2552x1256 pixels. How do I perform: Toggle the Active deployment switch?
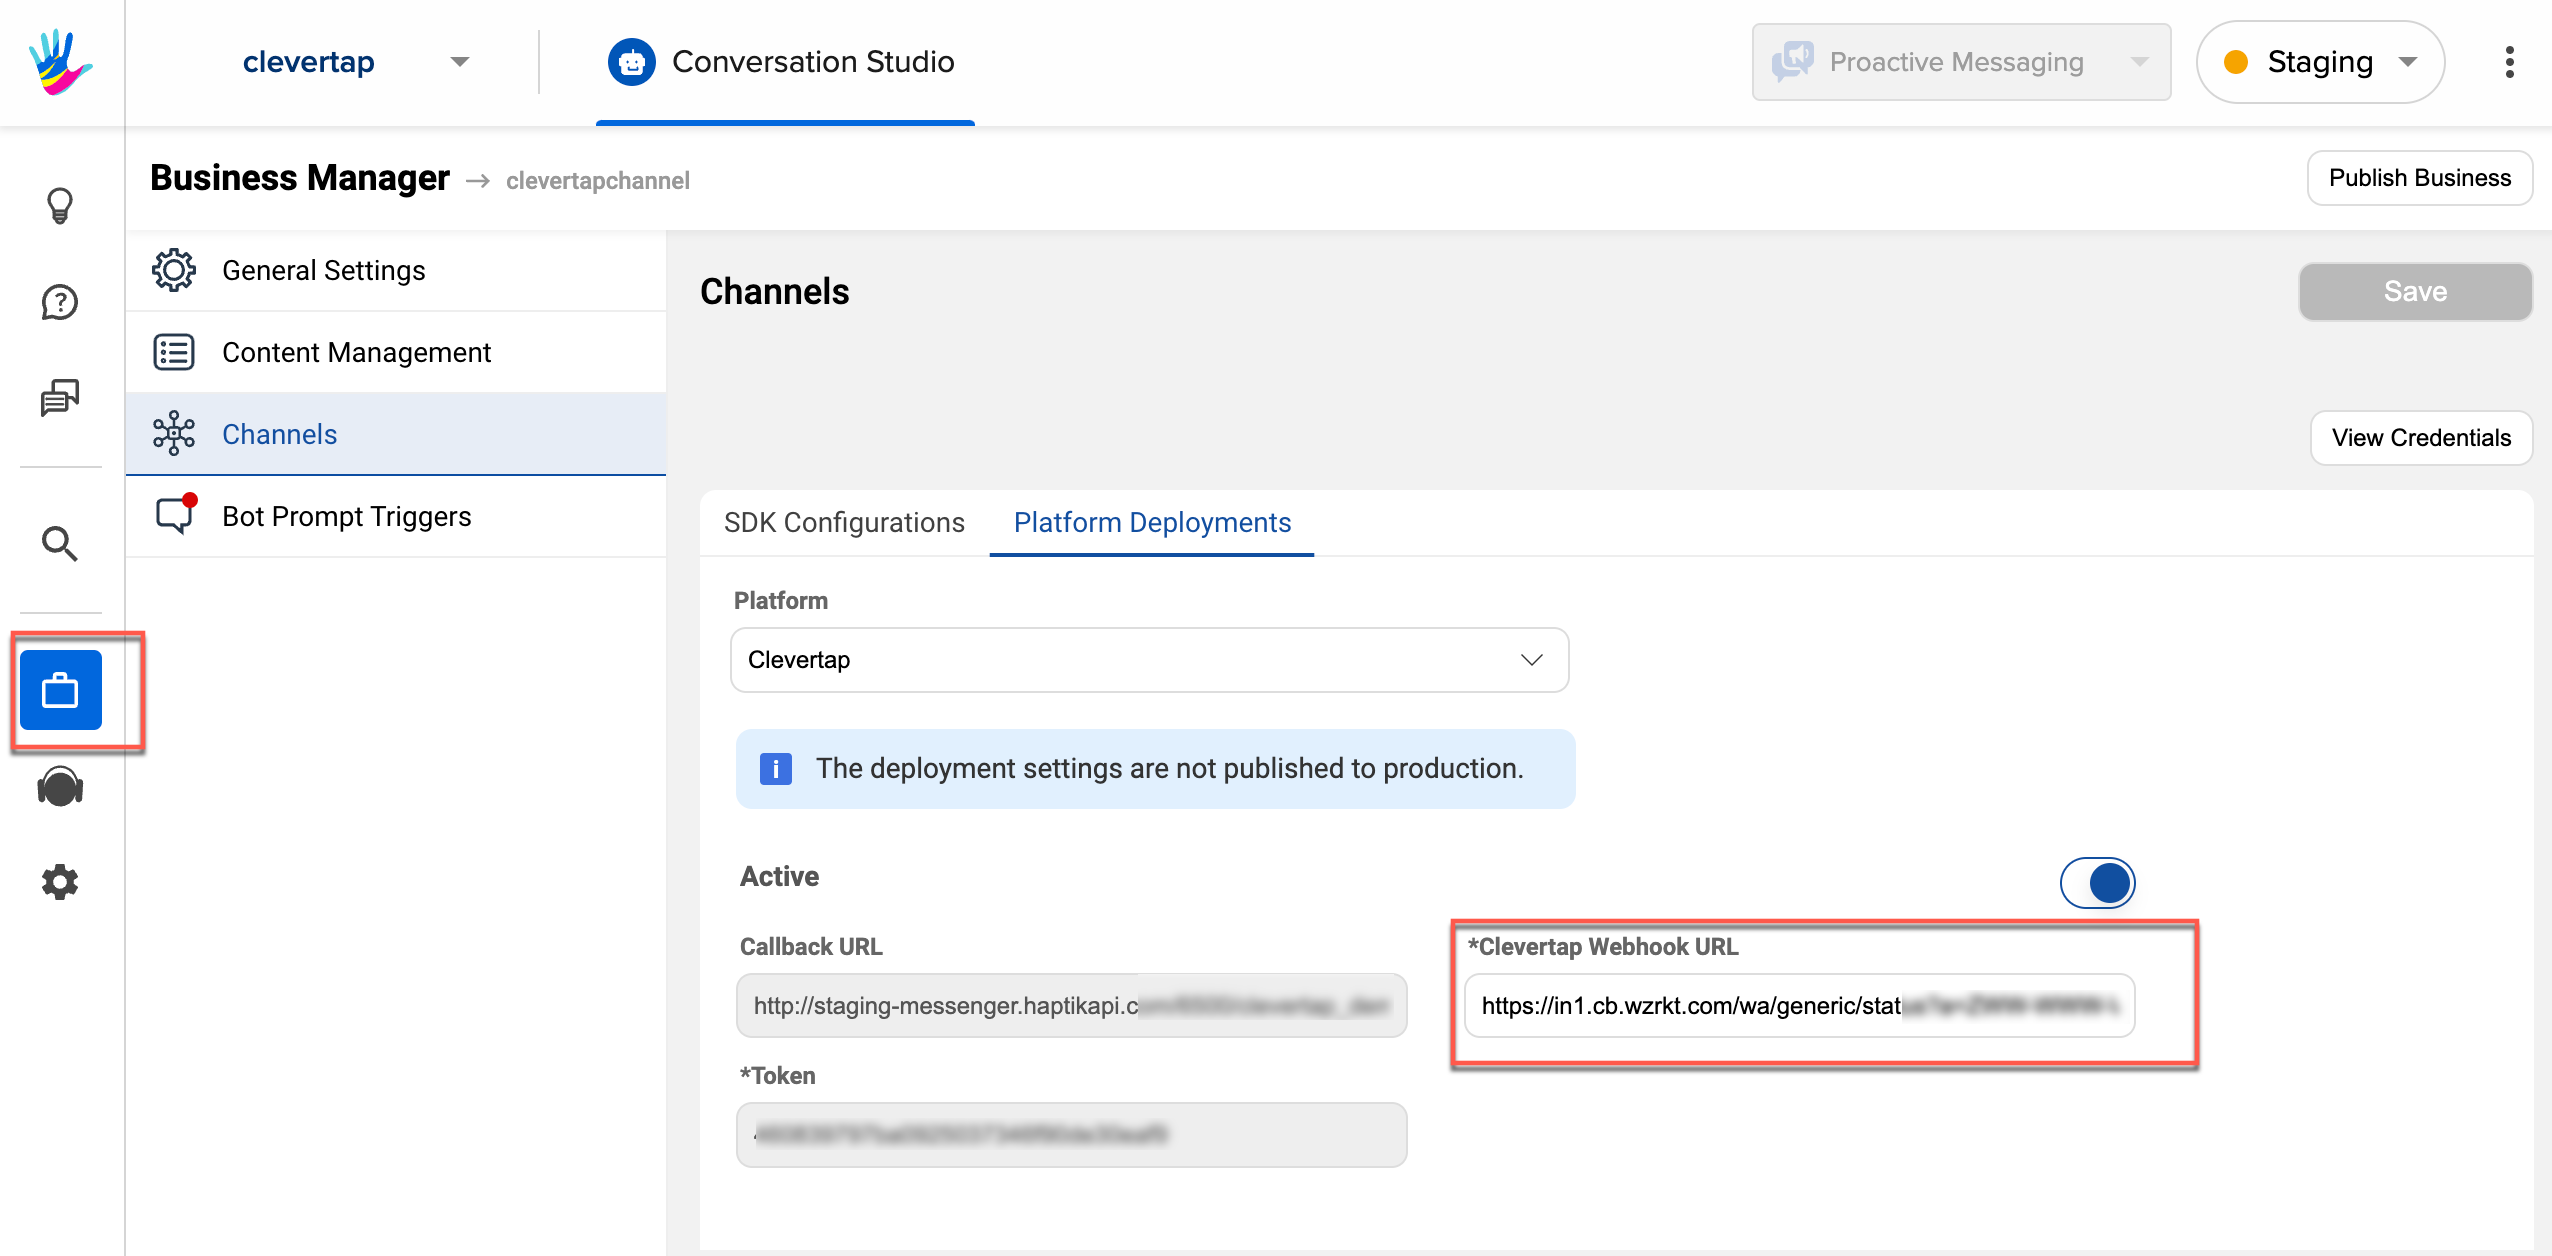tap(2098, 883)
